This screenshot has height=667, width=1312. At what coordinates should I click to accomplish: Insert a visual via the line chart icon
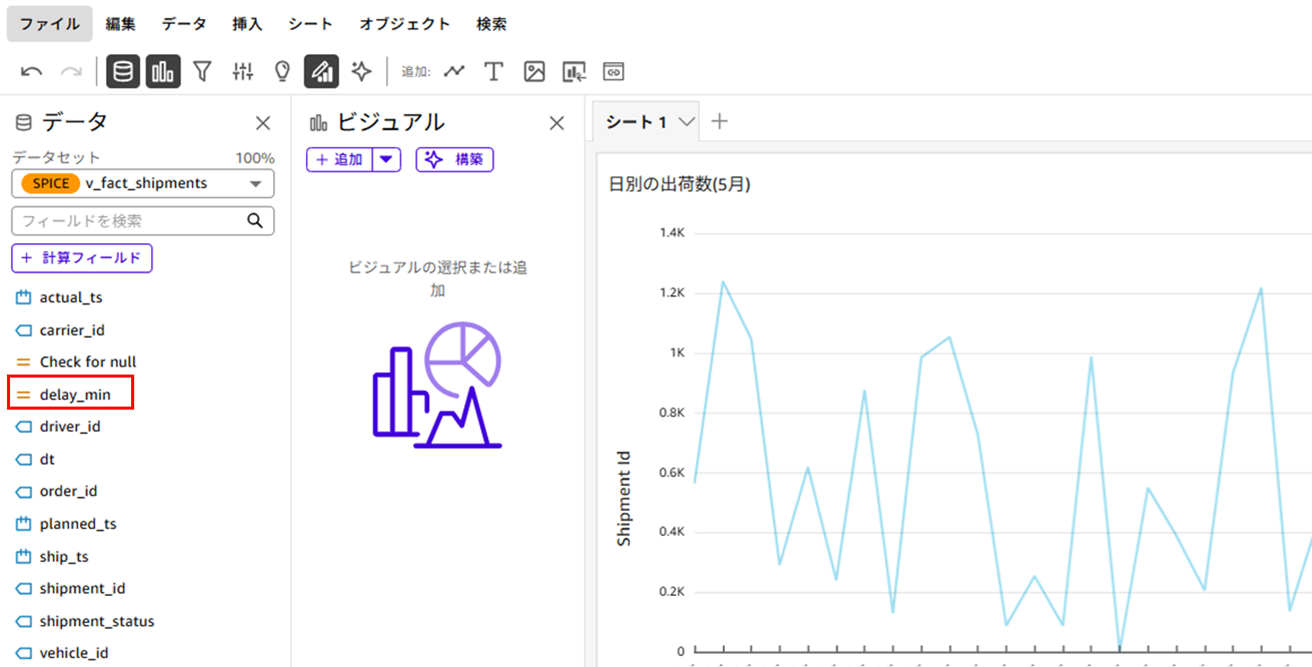tap(454, 71)
